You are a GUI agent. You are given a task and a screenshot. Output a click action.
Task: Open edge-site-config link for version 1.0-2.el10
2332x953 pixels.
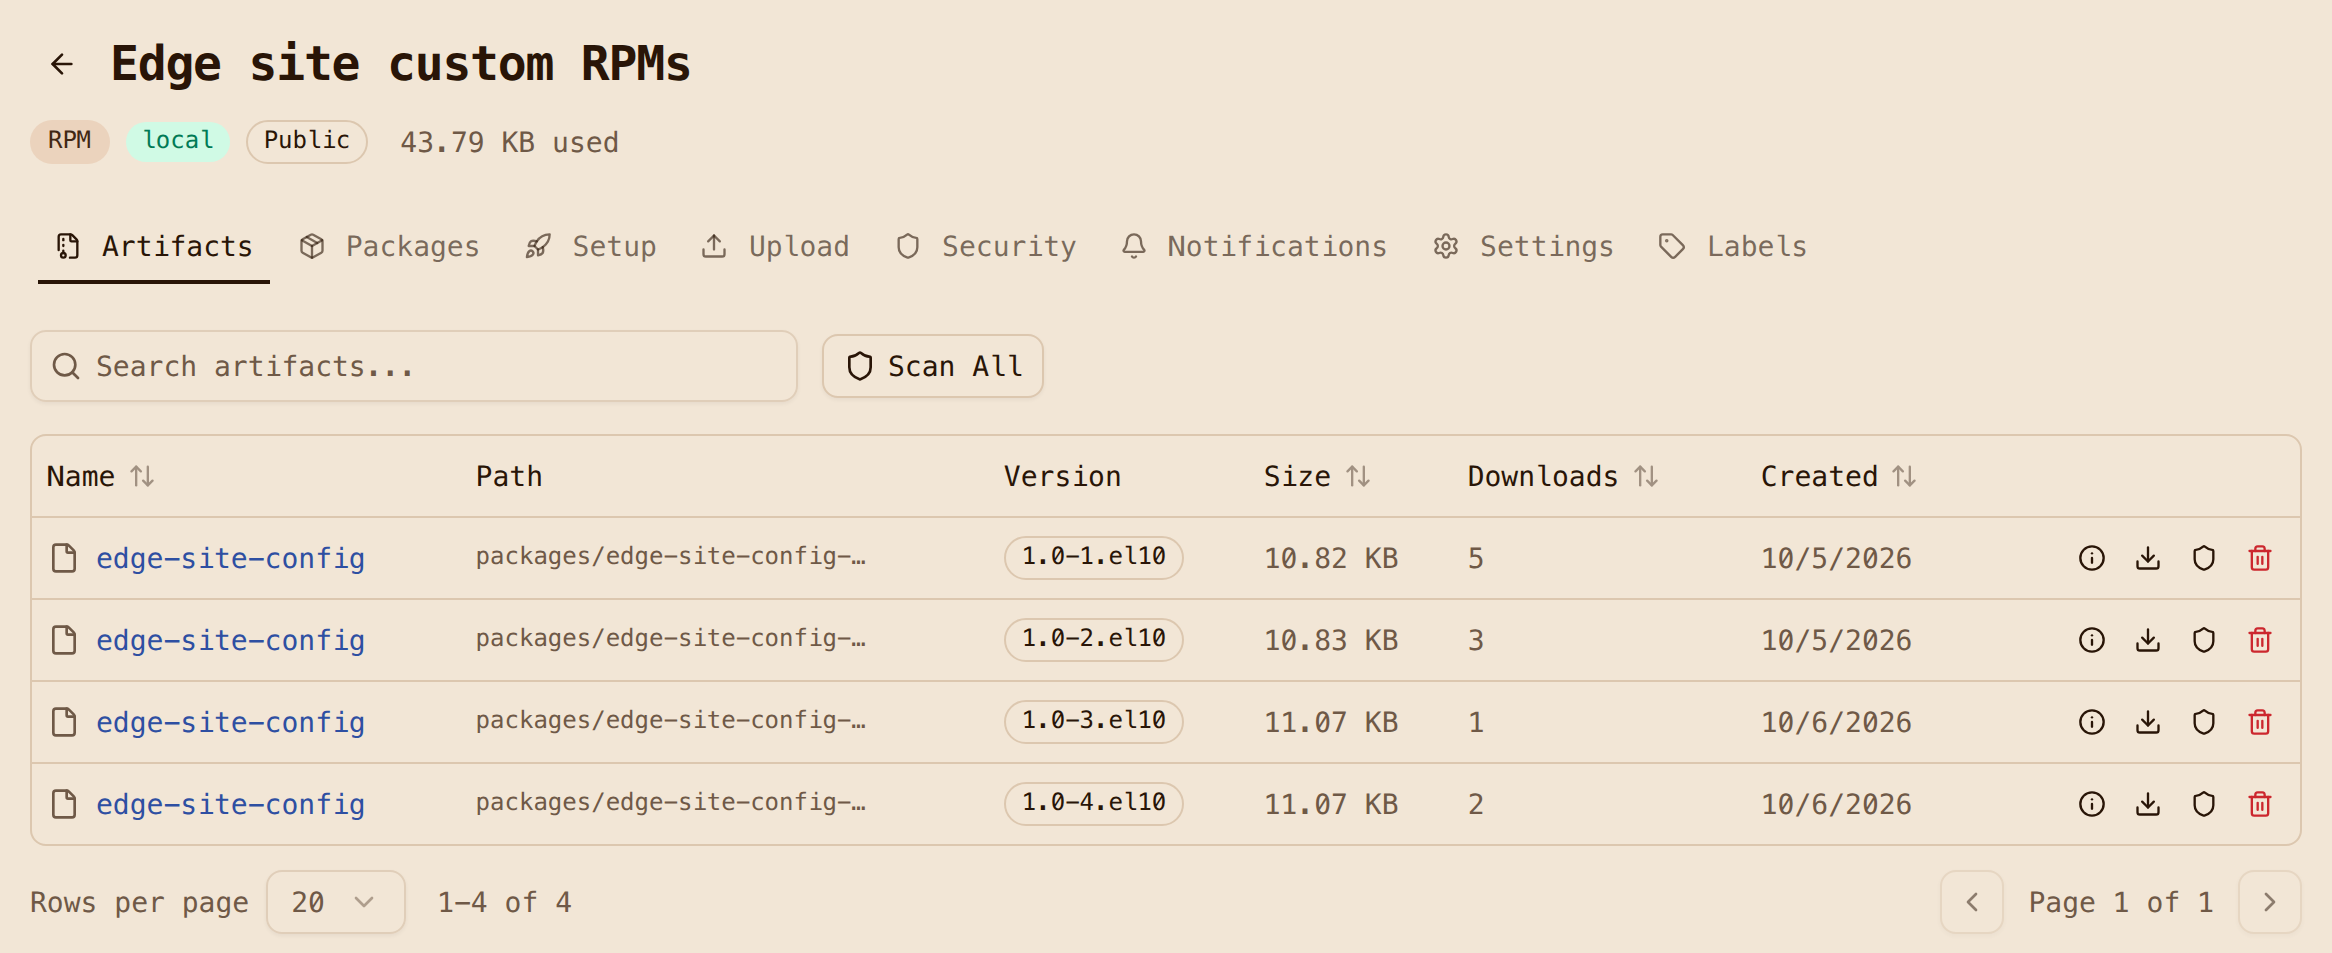[230, 640]
